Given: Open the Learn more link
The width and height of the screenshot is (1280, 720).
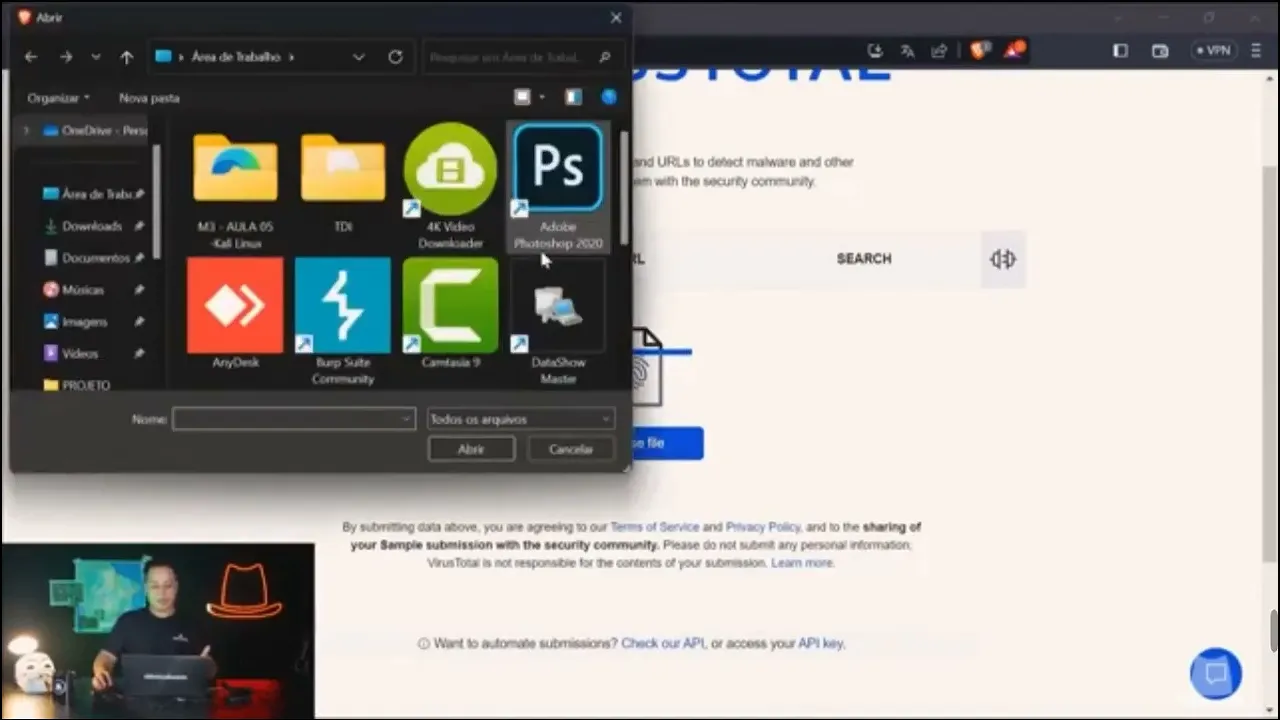Looking at the screenshot, I should click(802, 563).
